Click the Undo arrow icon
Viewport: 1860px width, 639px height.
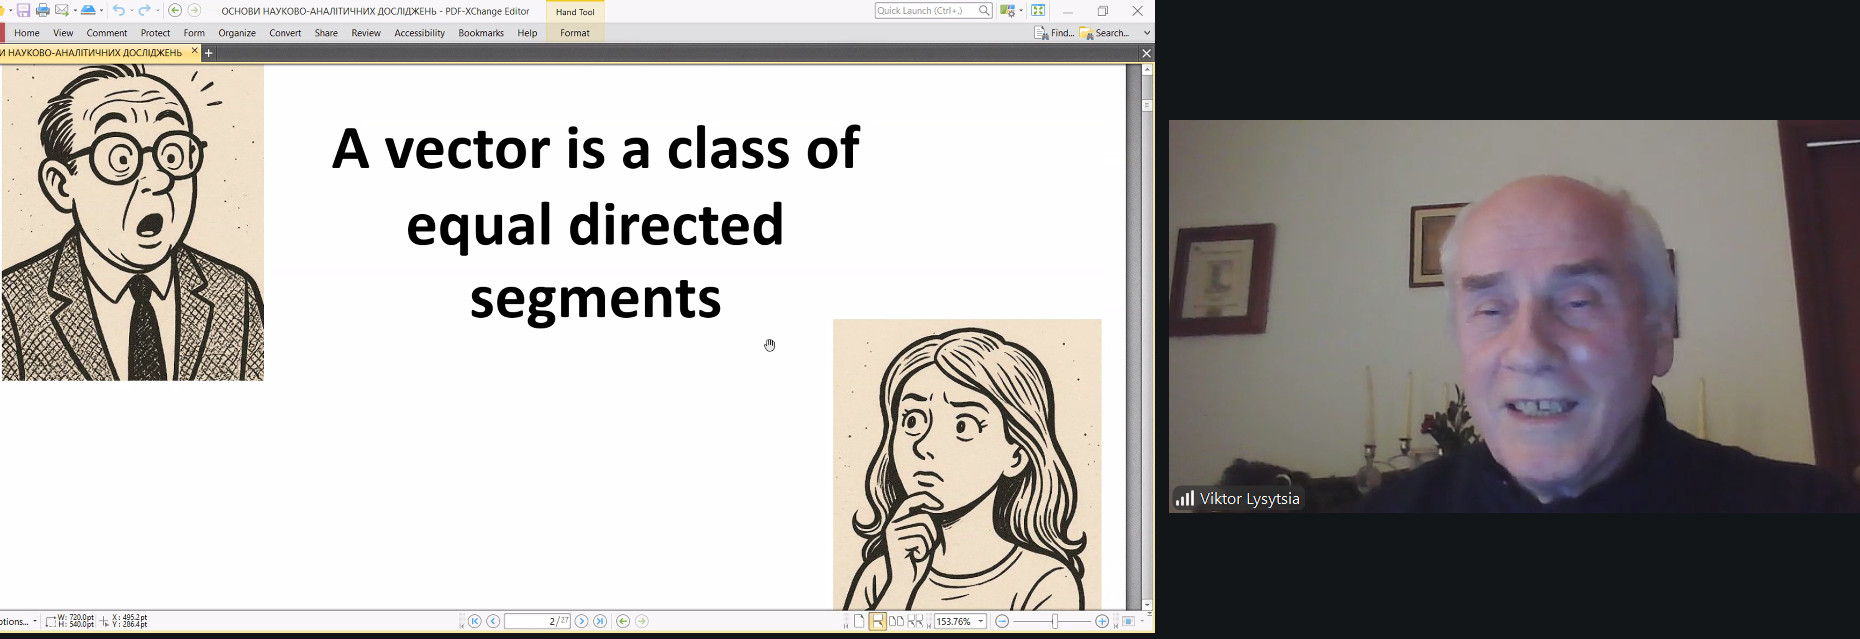pos(118,11)
